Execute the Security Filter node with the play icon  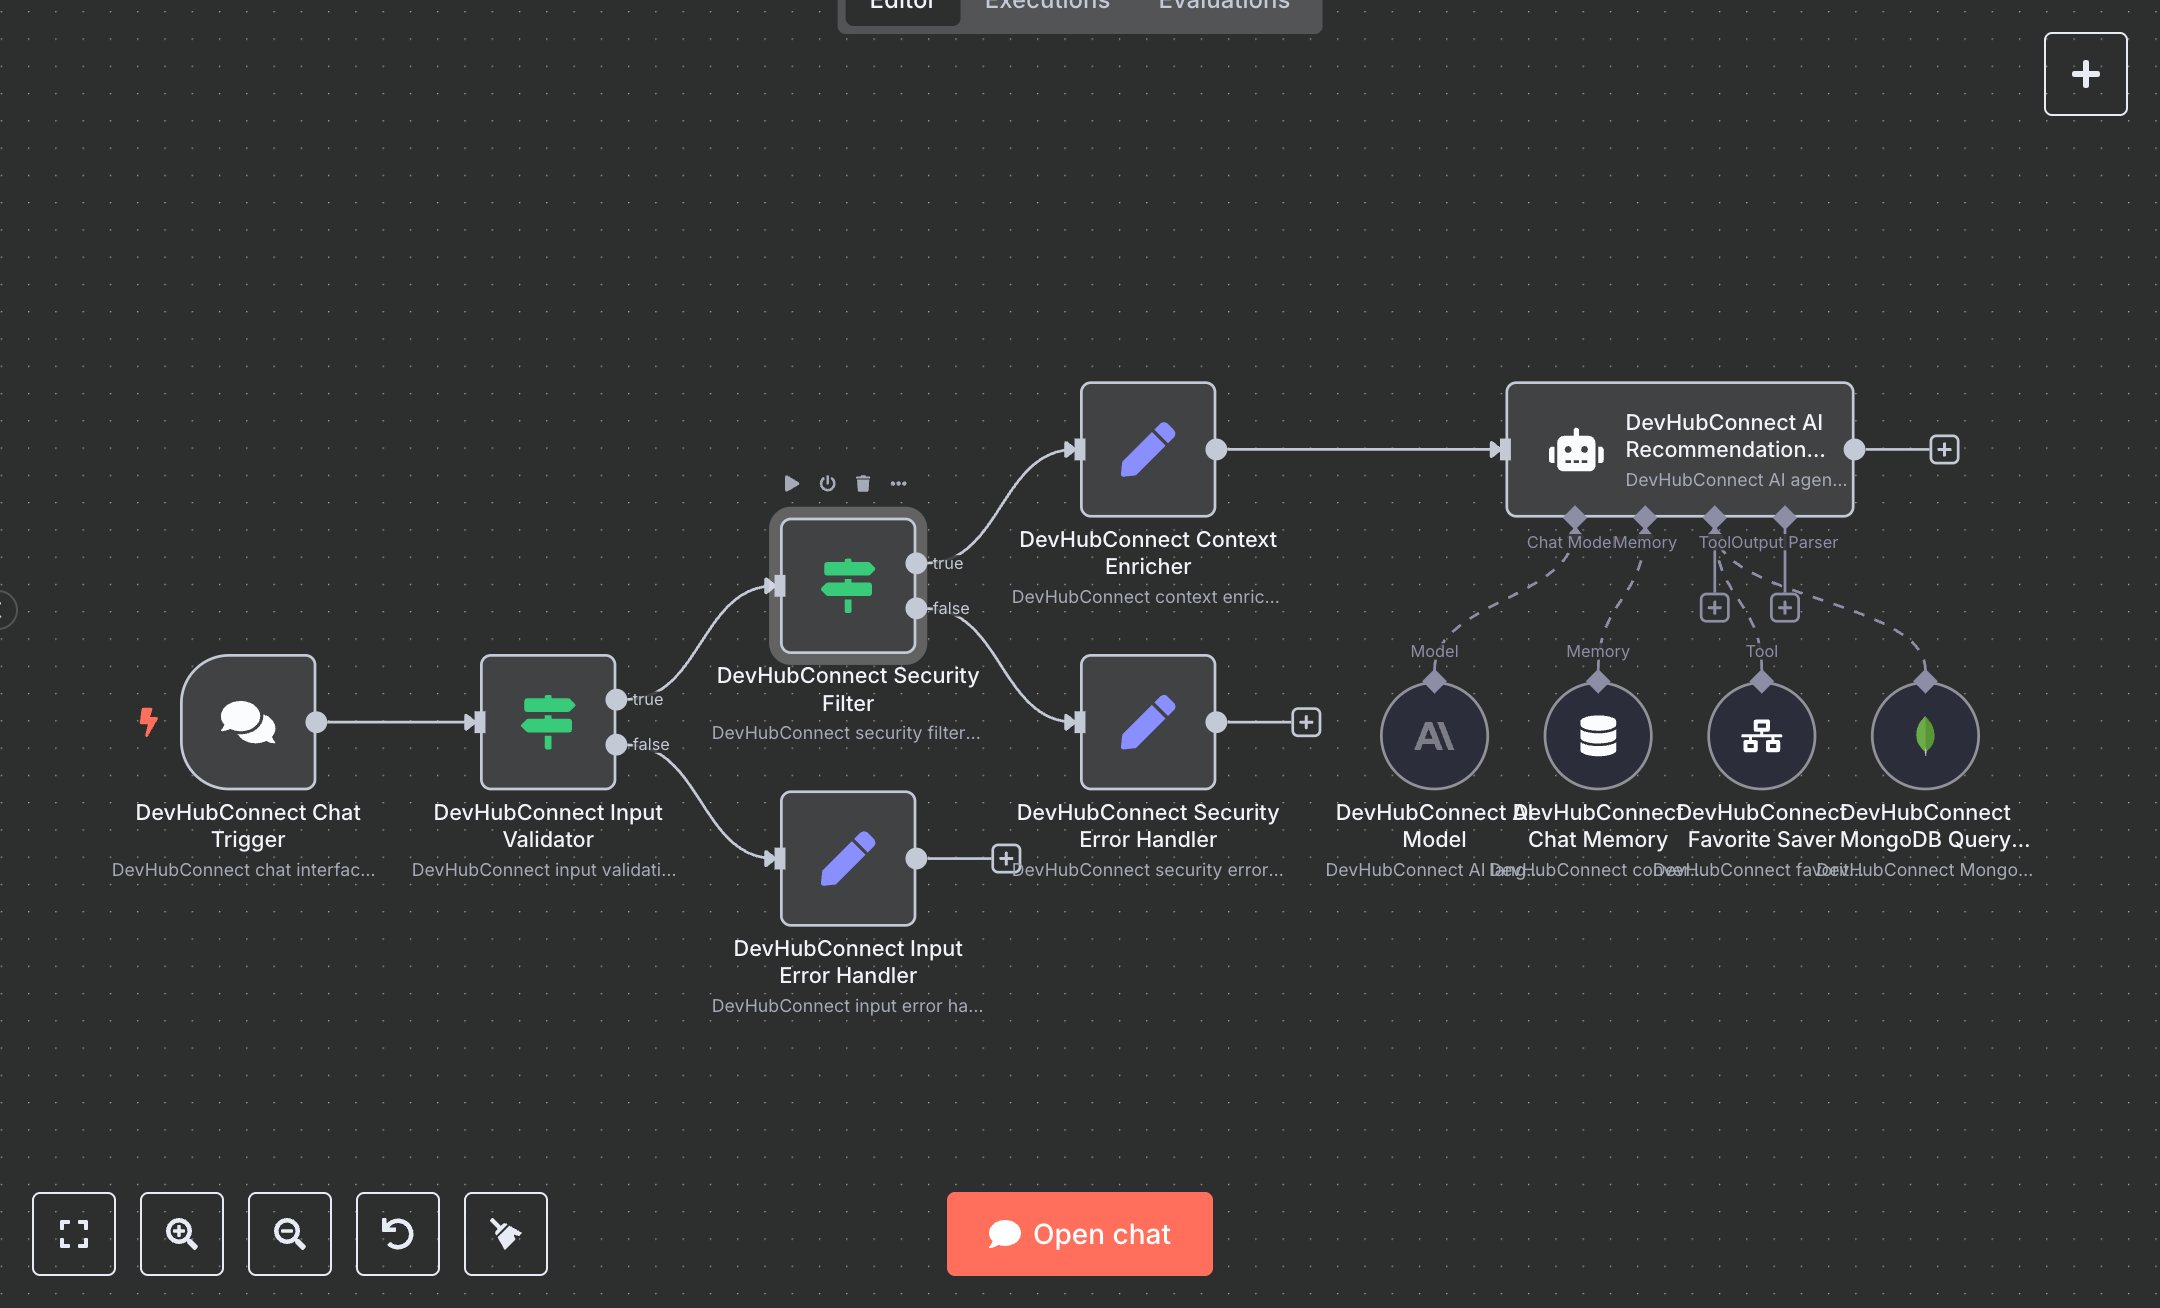click(791, 483)
